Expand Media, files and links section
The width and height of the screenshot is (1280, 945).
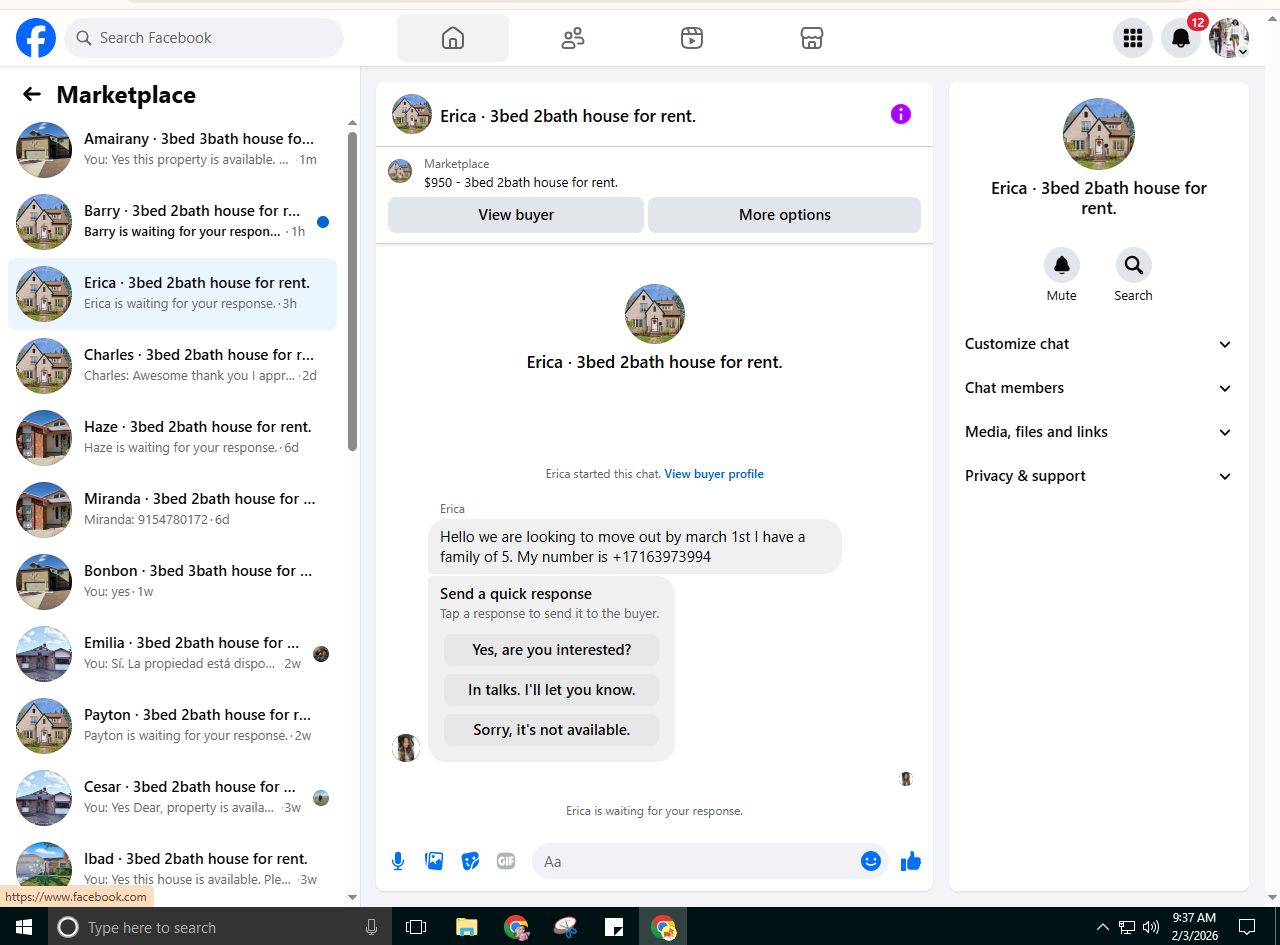1098,432
